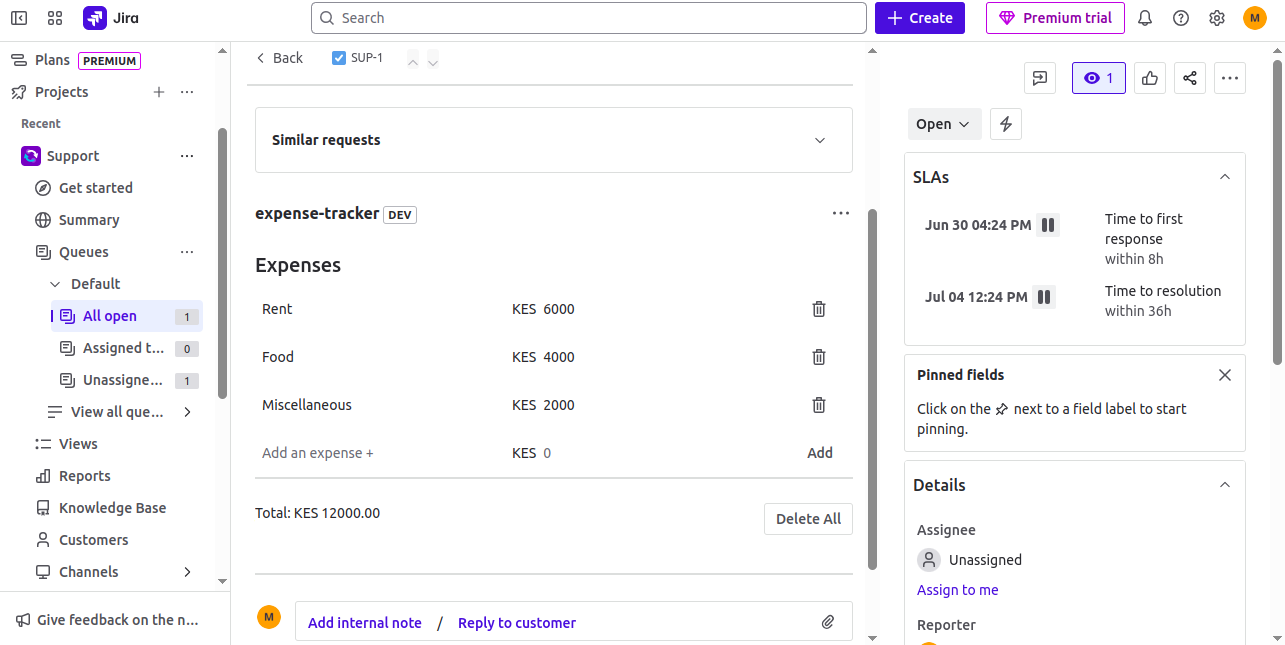Viewport: 1285px width, 645px height.
Task: Remove the Miscellaneous expense with trash icon
Action: [818, 405]
